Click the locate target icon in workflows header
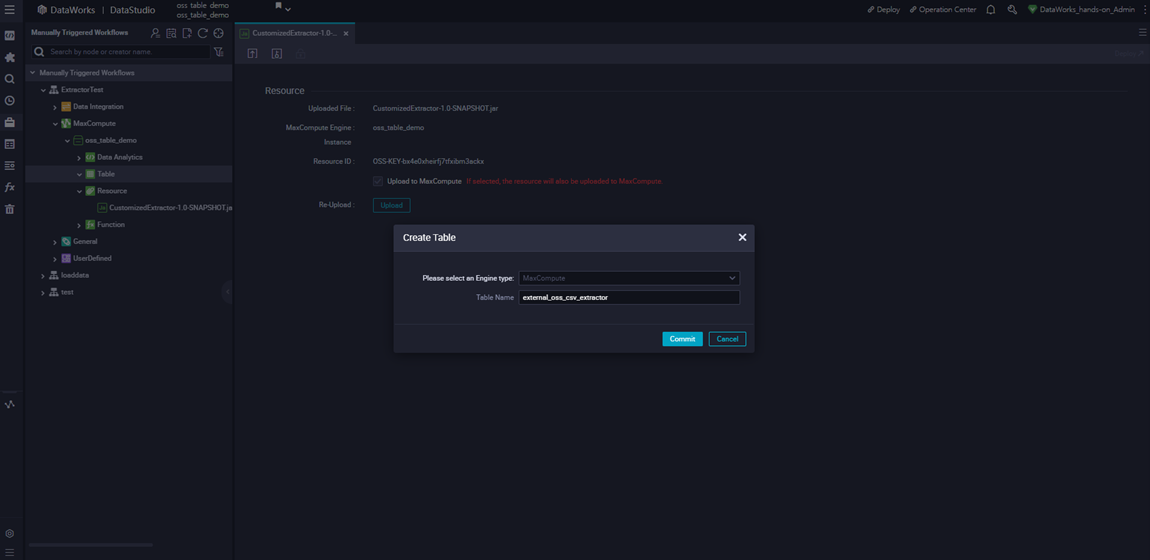Viewport: 1150px width, 560px height. point(218,33)
